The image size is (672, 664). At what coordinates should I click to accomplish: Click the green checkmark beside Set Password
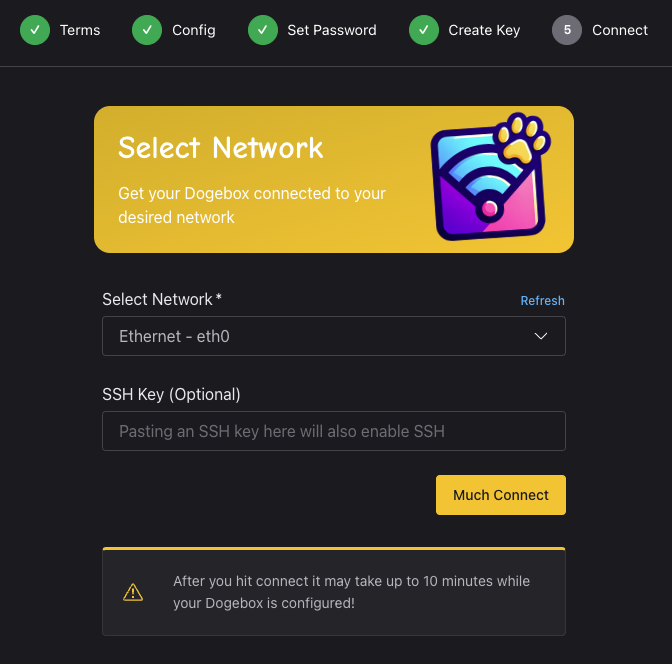(x=263, y=30)
